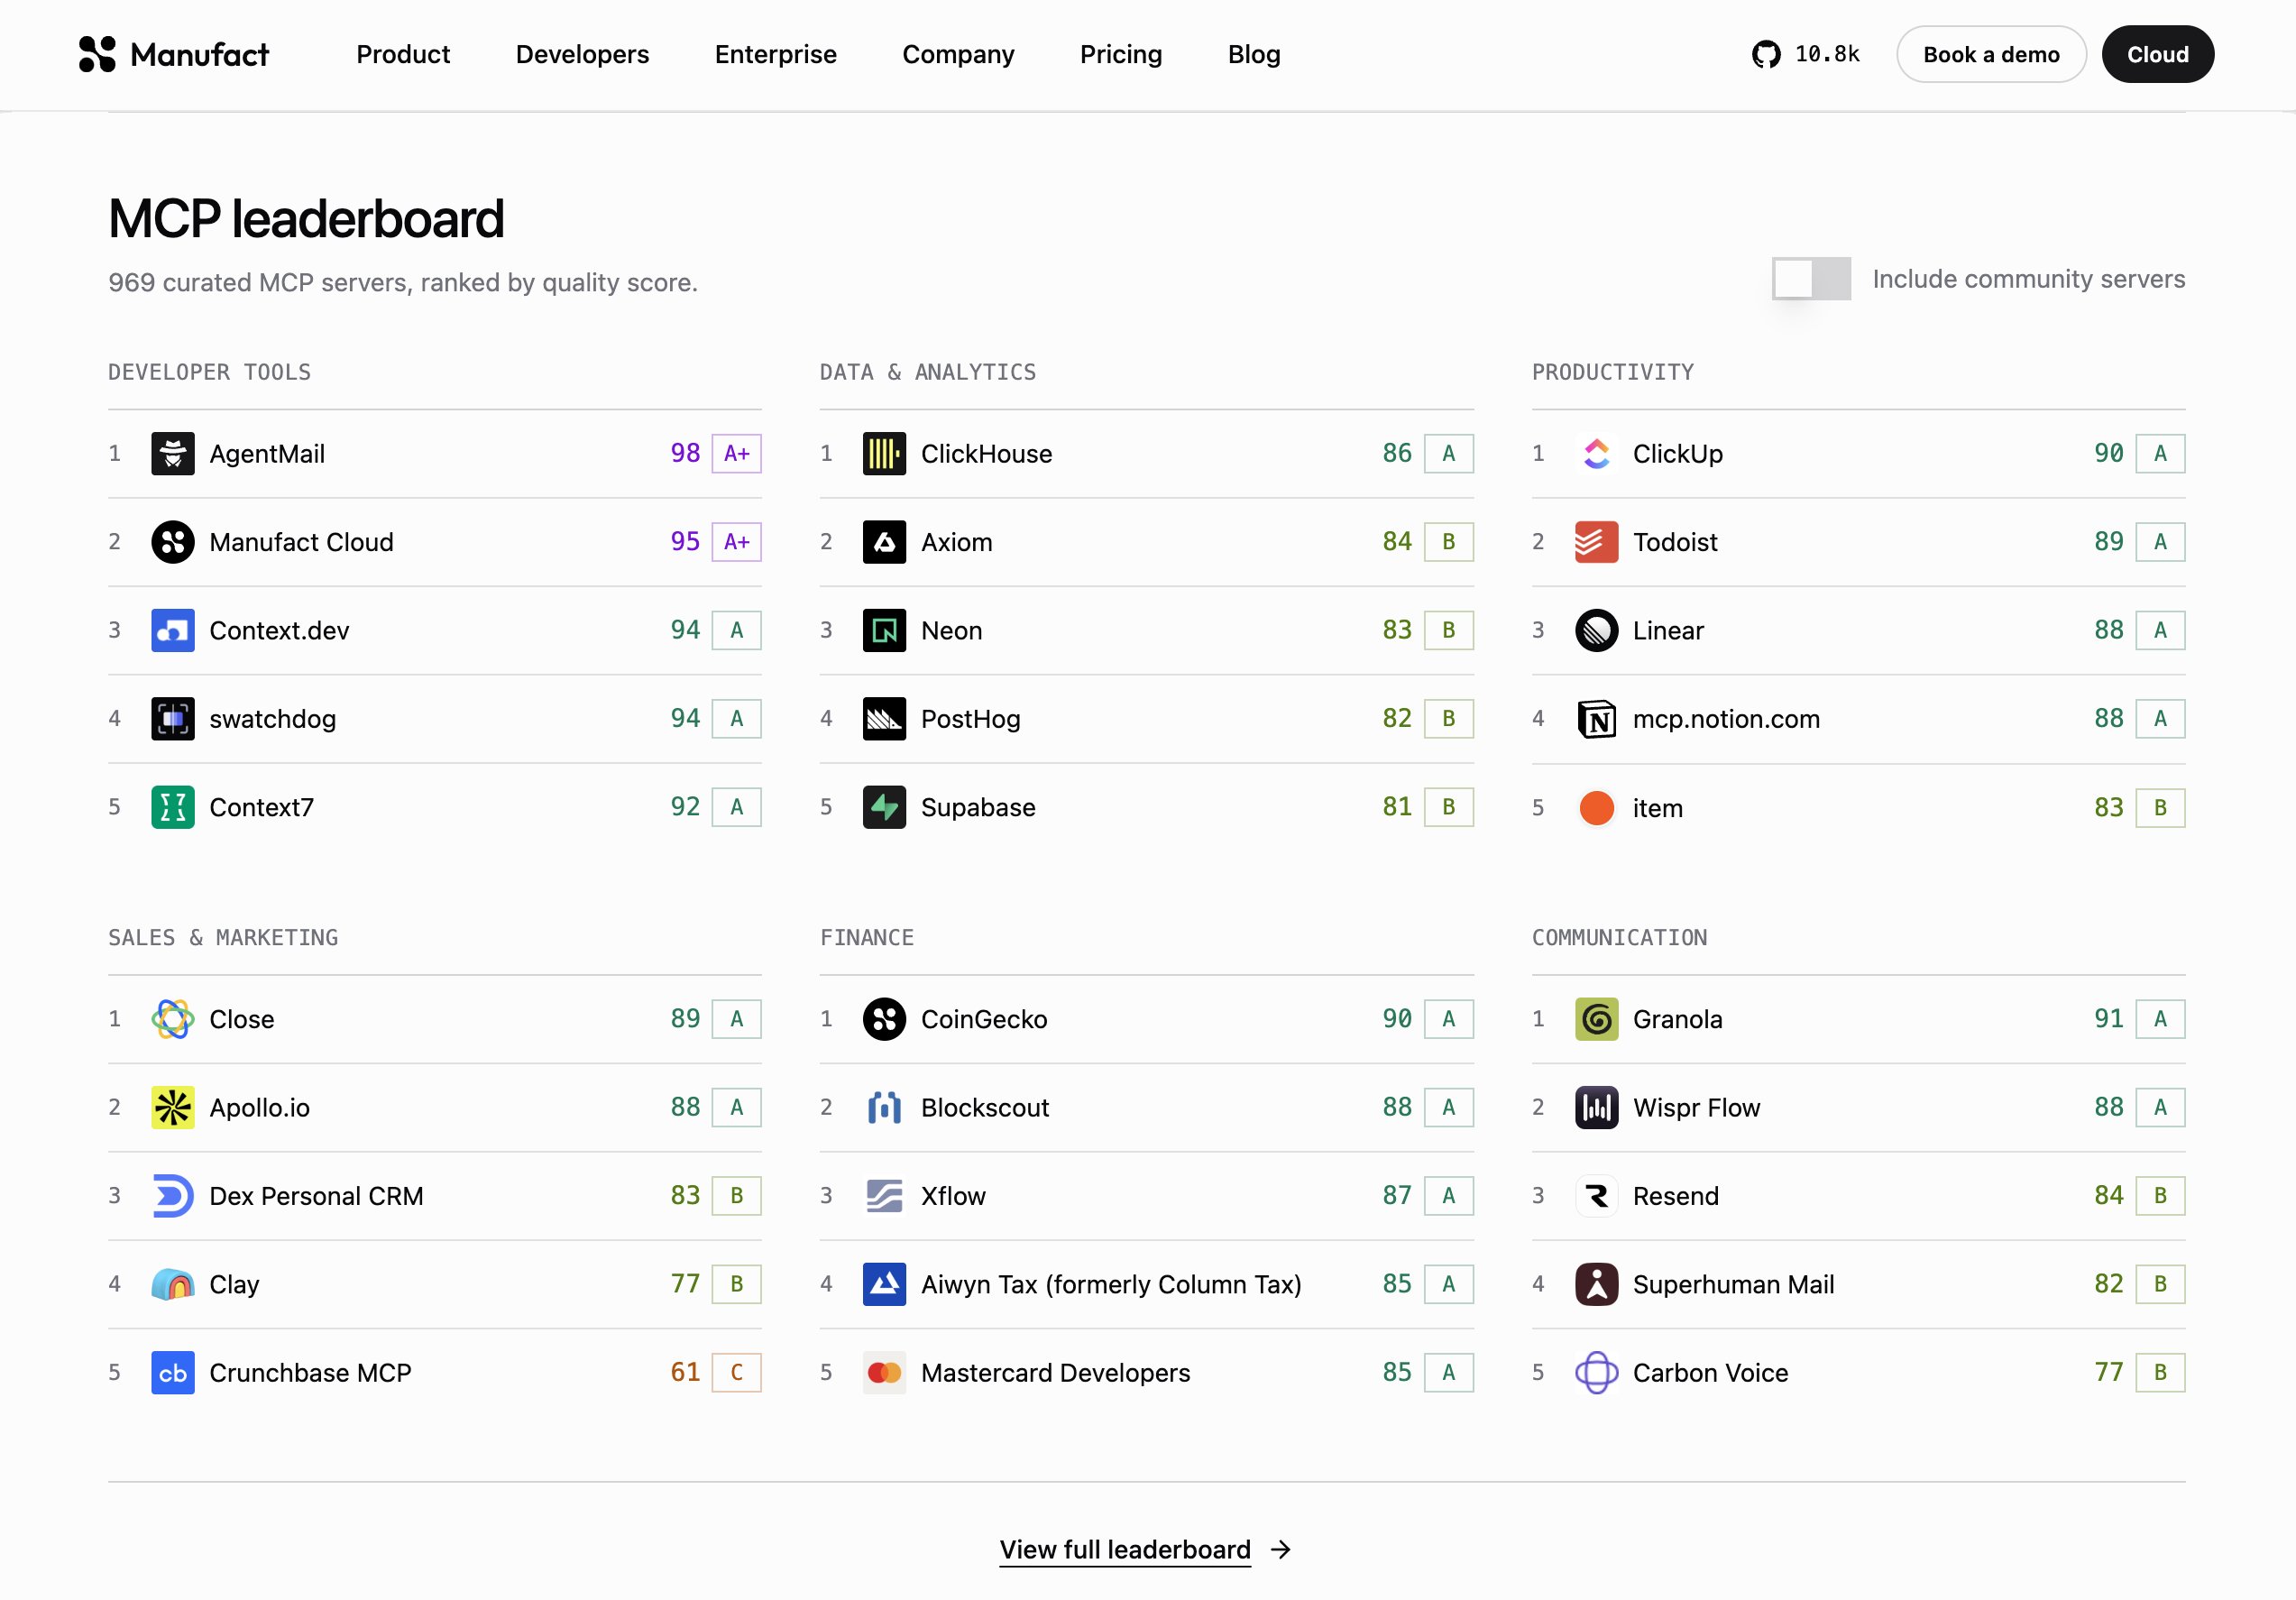Image resolution: width=2296 pixels, height=1600 pixels.
Task: Open the Blog link
Action: click(x=1254, y=54)
